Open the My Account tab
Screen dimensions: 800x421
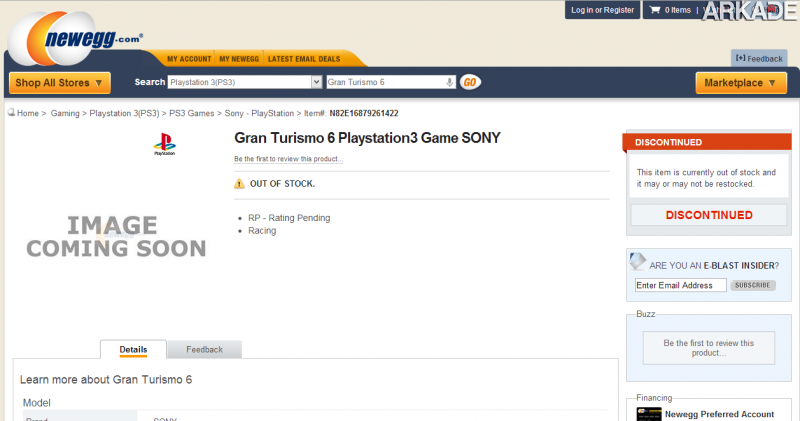189,59
